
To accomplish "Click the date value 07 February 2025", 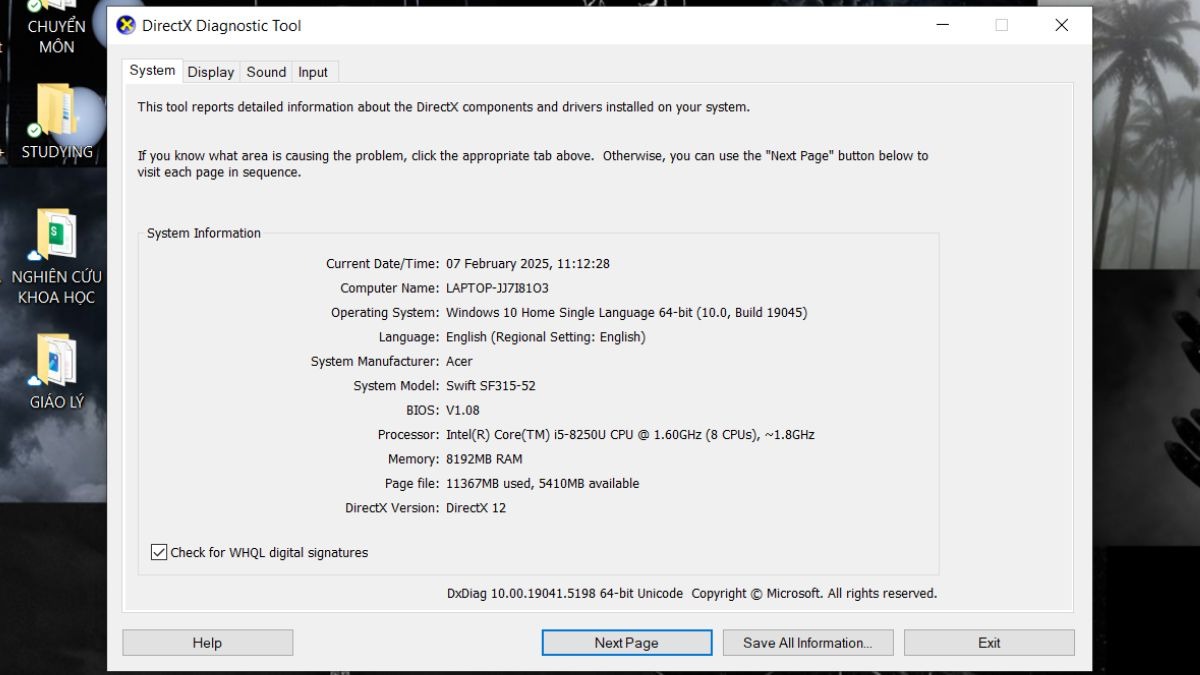I will point(528,264).
